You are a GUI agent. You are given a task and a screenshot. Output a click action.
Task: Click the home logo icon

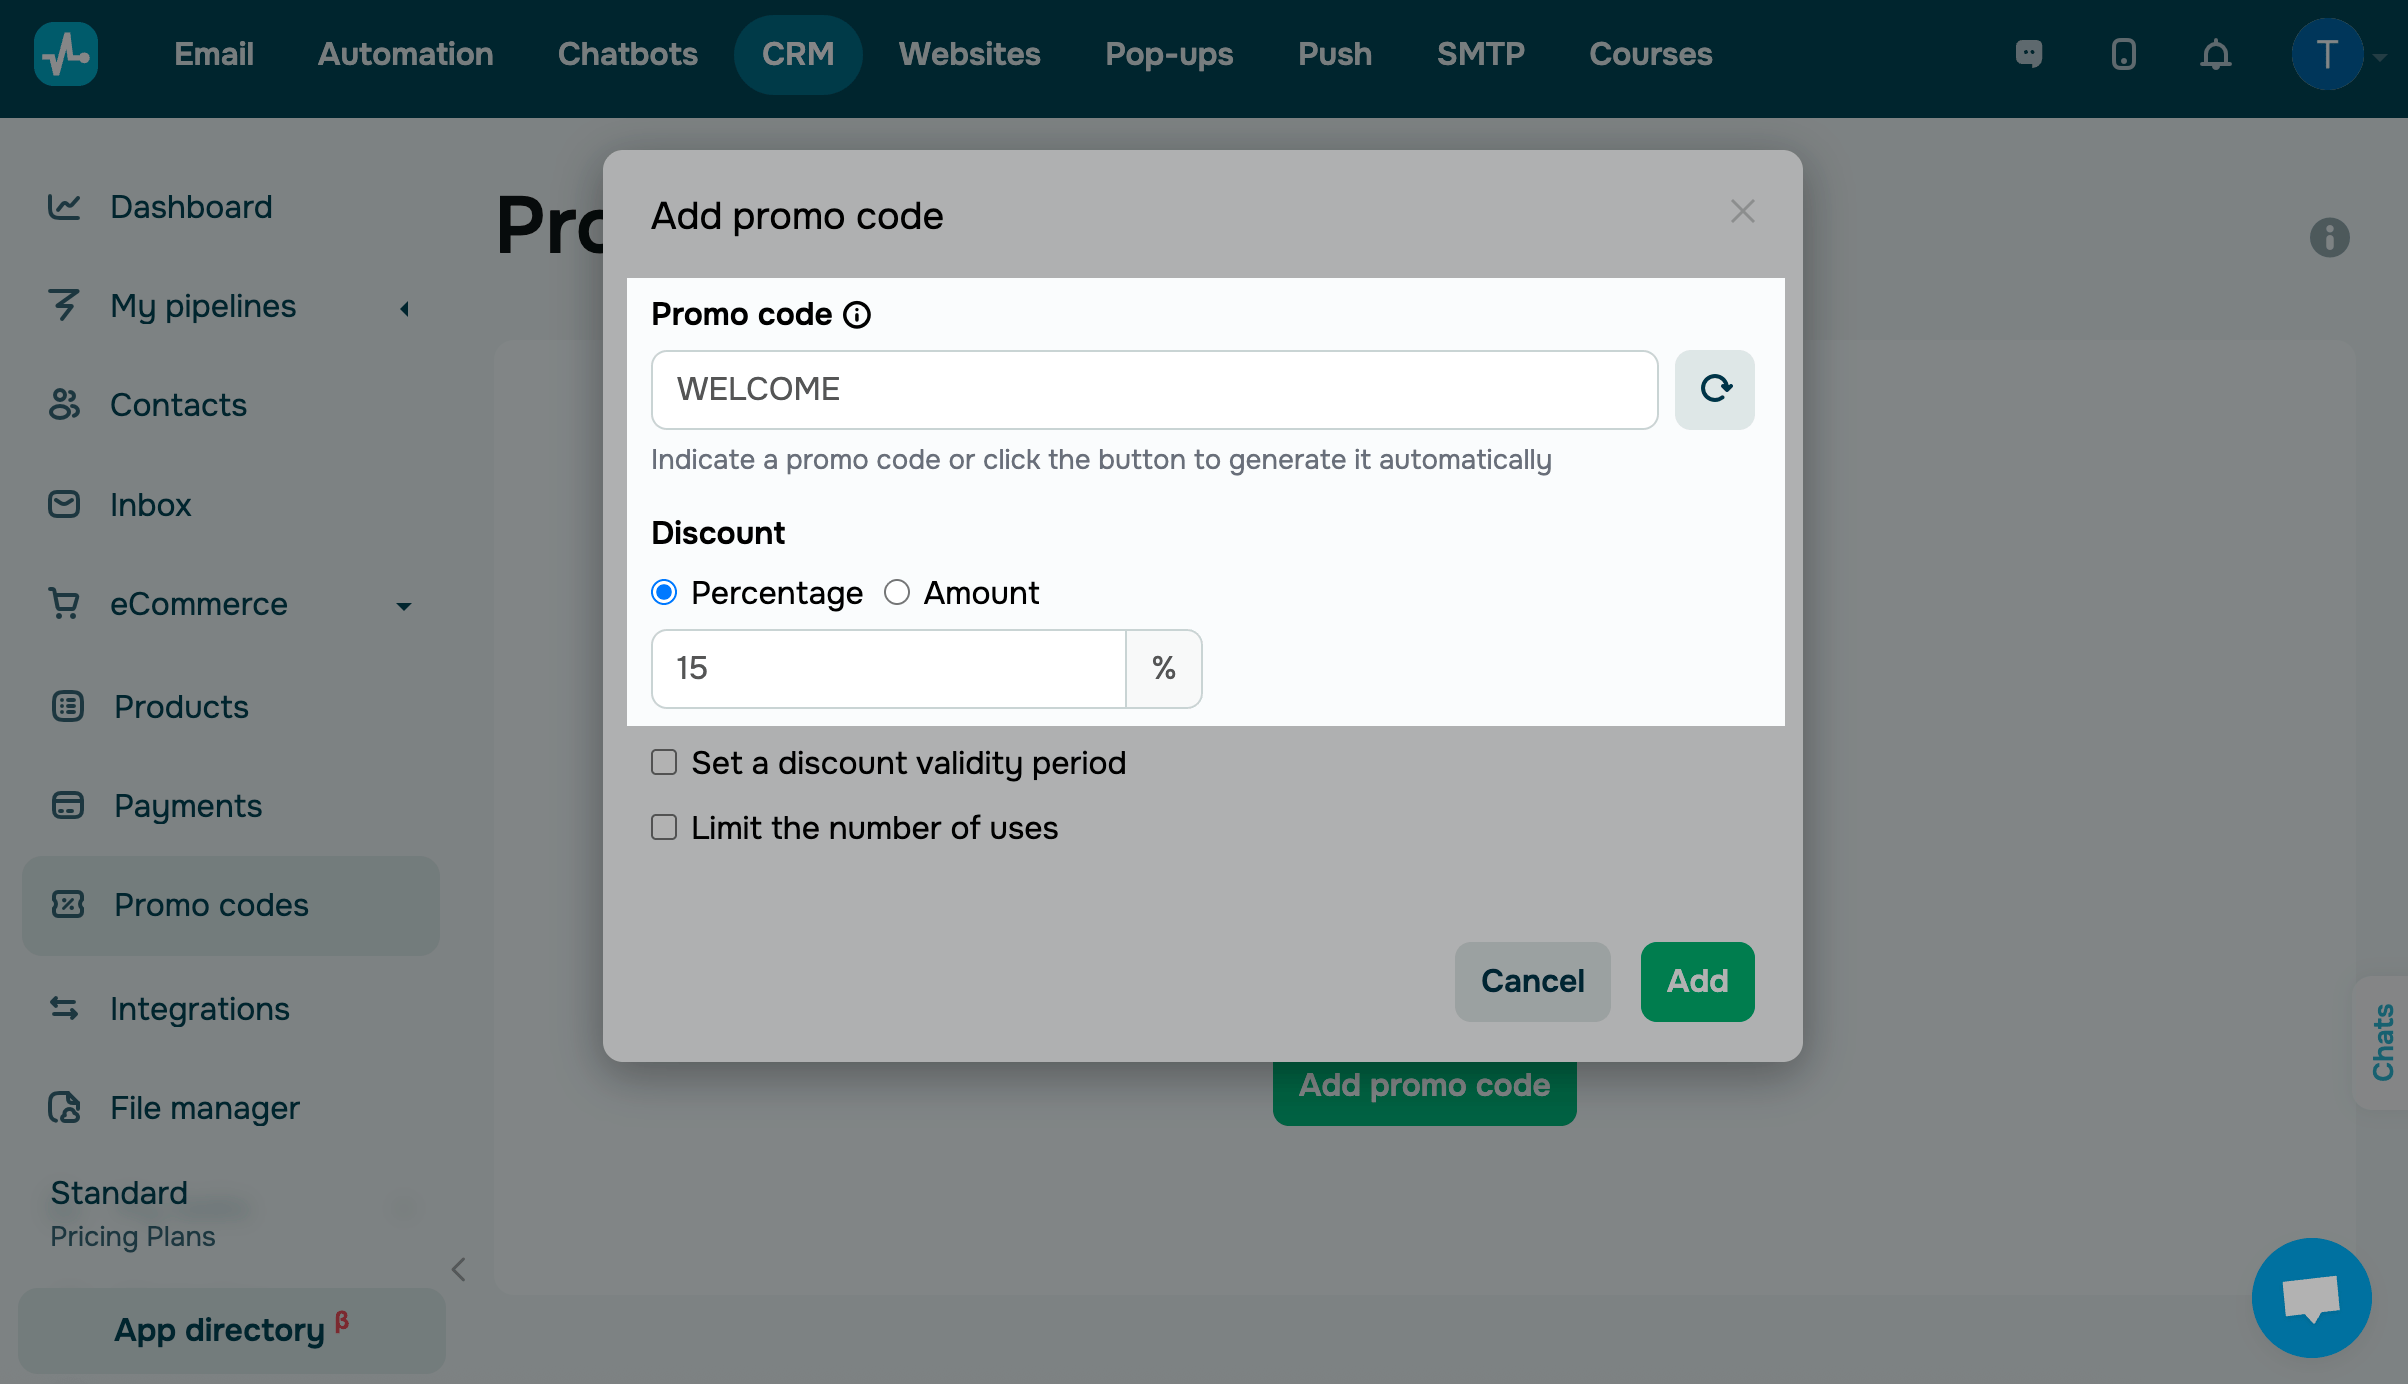click(x=66, y=54)
